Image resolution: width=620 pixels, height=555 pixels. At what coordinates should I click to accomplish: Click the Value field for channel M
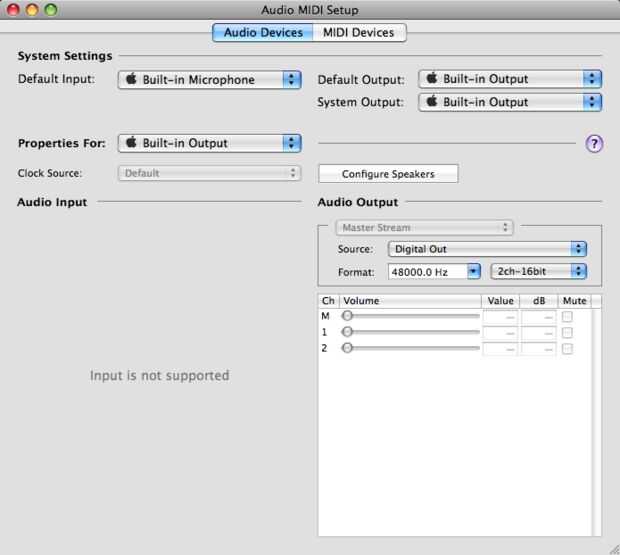point(500,317)
